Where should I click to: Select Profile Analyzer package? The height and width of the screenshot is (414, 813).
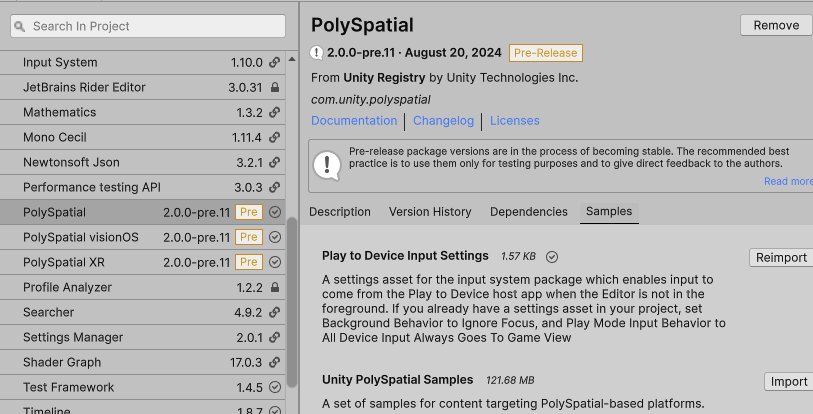[x=143, y=287]
